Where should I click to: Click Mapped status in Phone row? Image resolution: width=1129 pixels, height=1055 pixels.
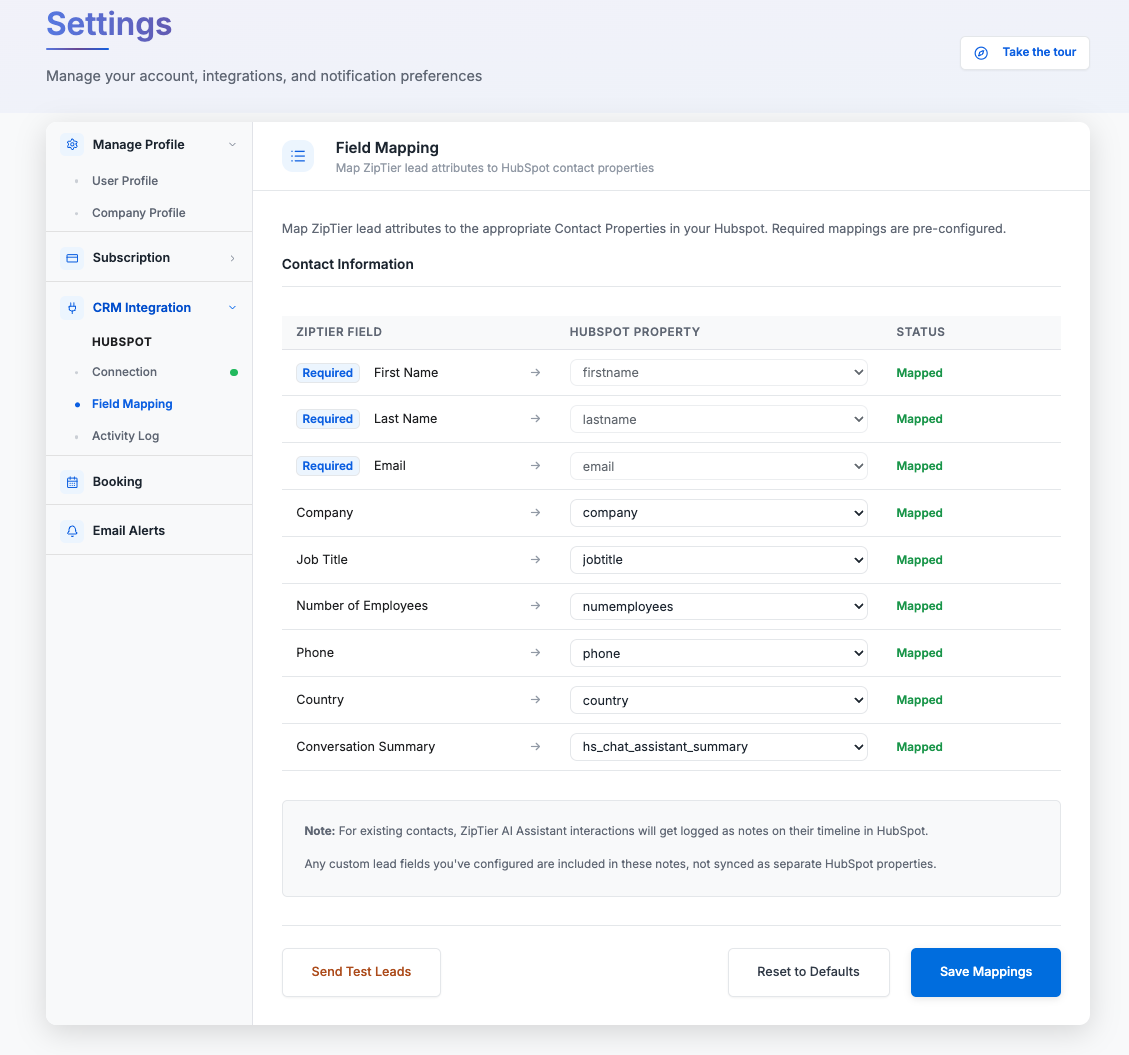[x=919, y=653]
